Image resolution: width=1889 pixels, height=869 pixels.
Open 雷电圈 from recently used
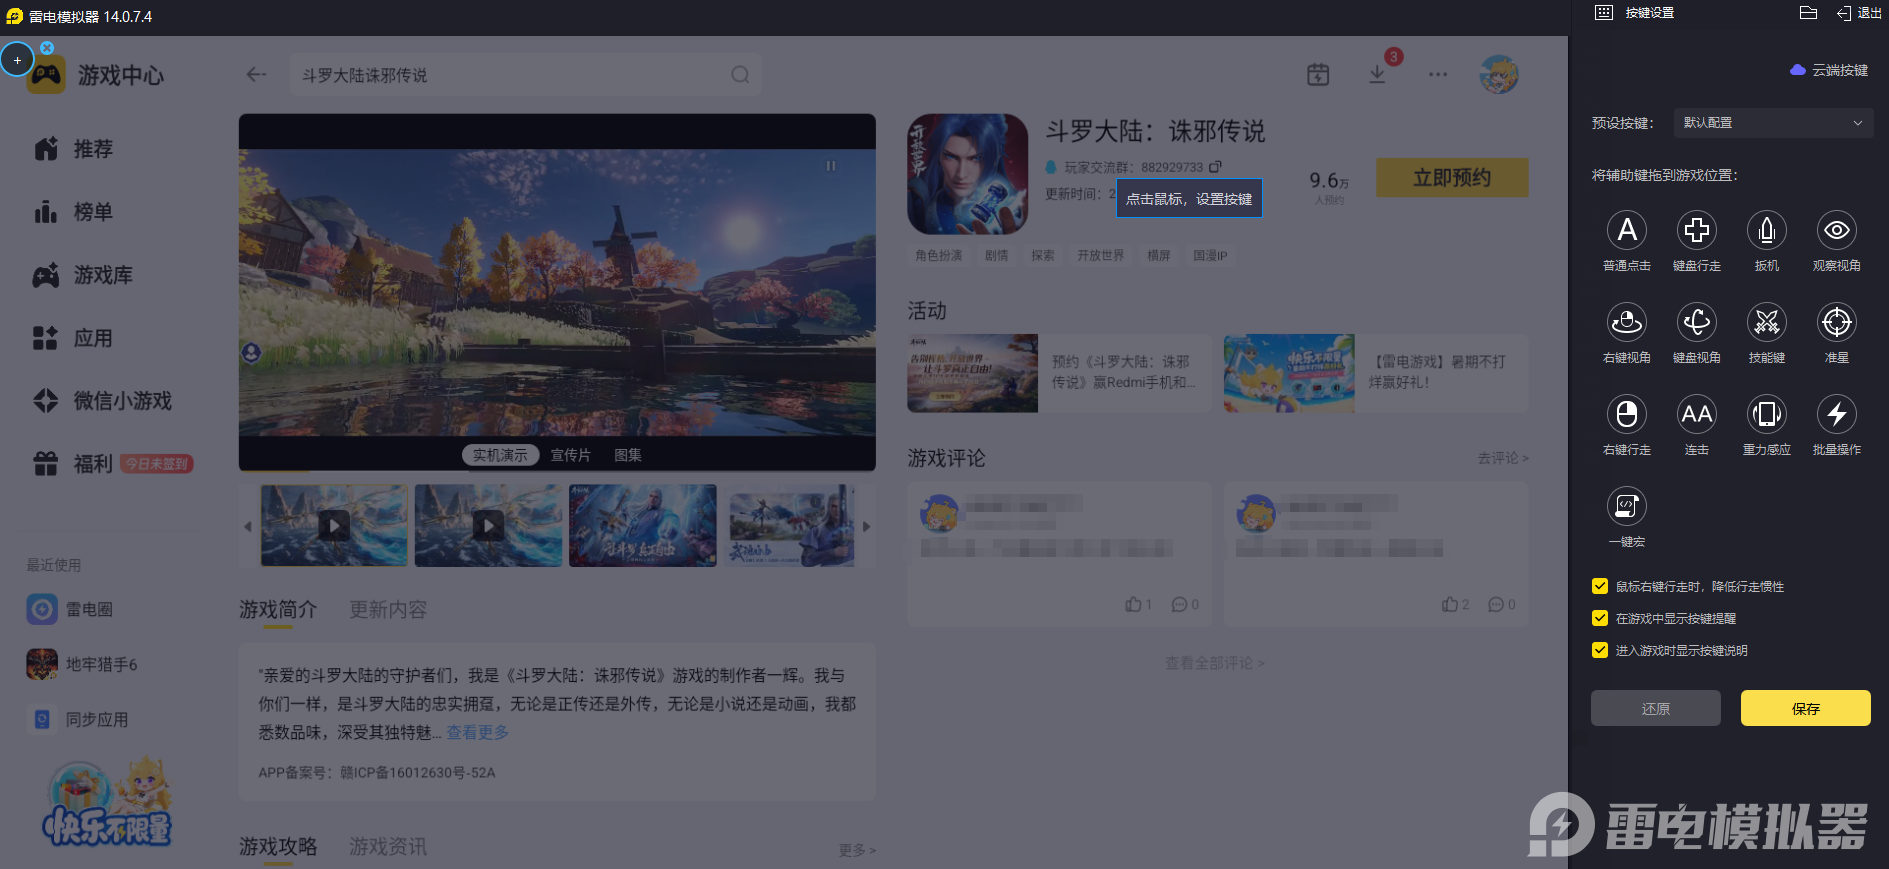(x=70, y=609)
